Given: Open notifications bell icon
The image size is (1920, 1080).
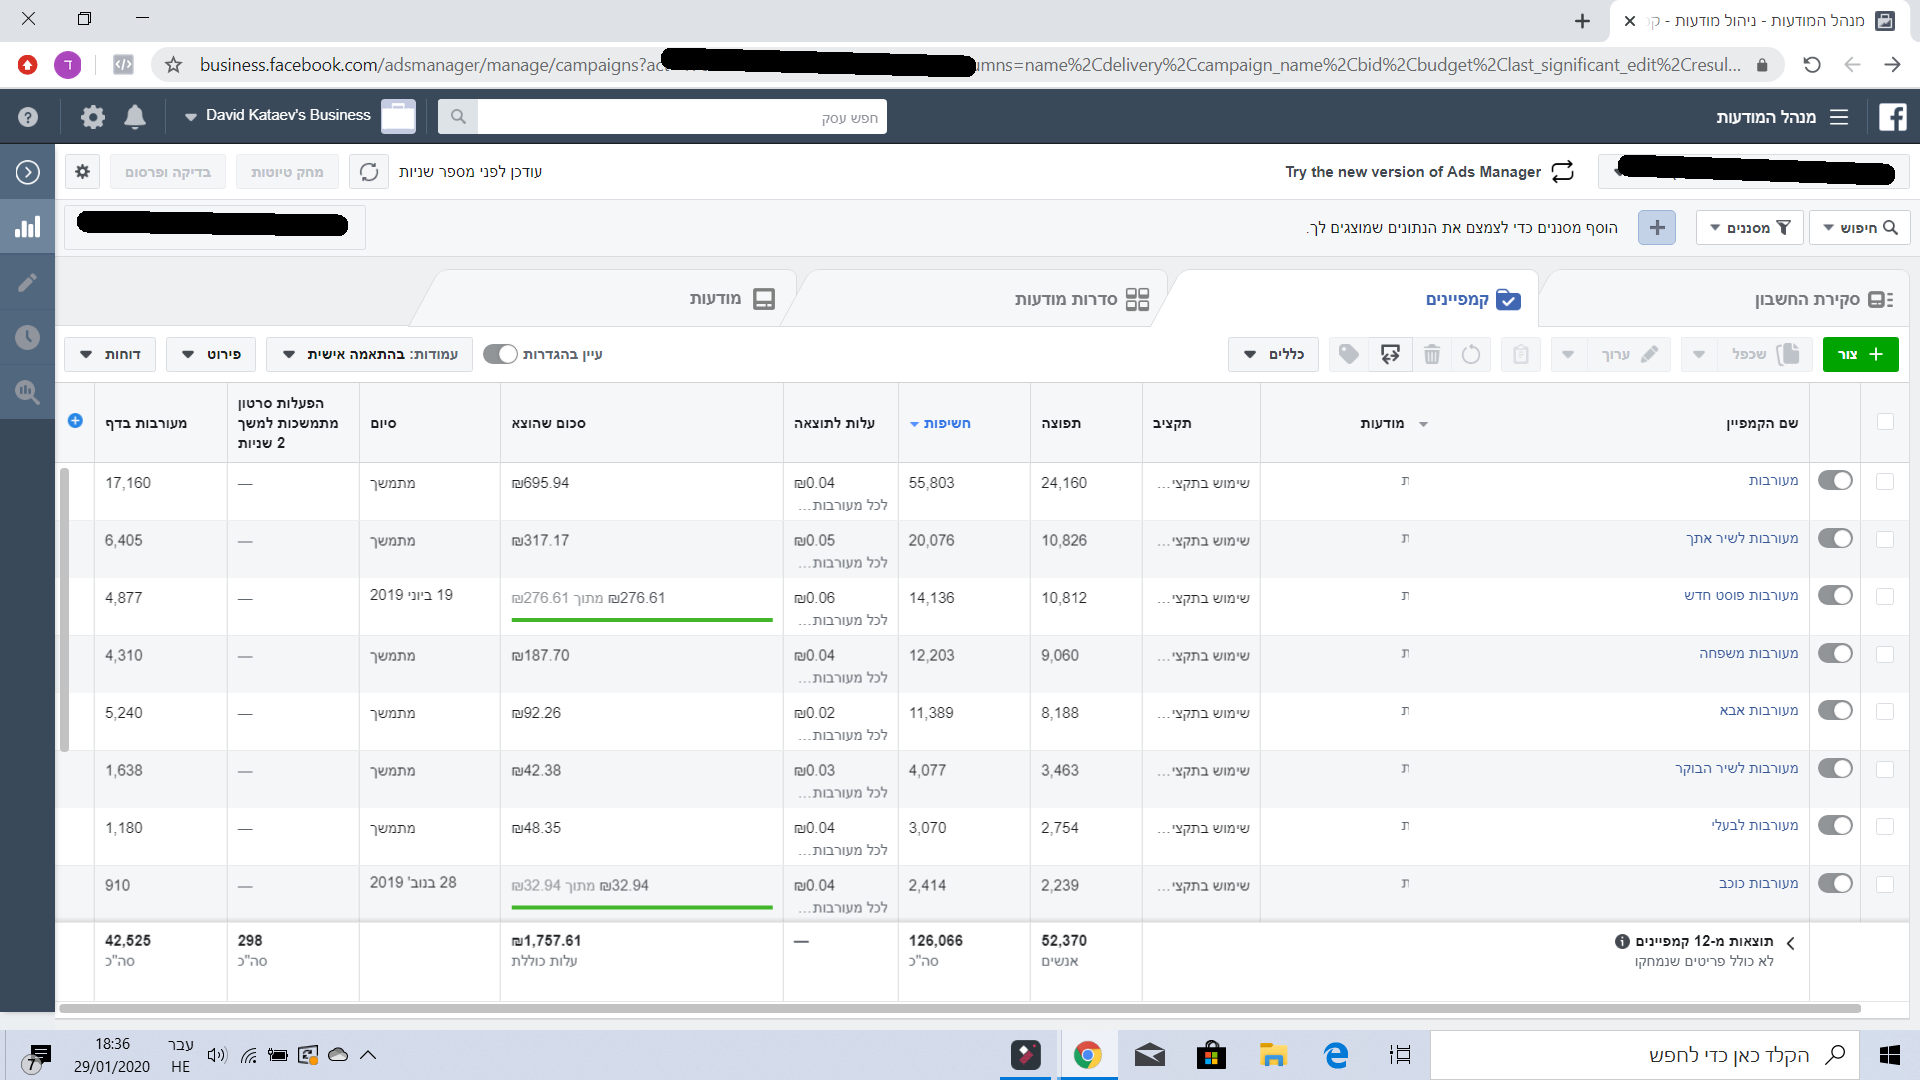Looking at the screenshot, I should coord(135,117).
